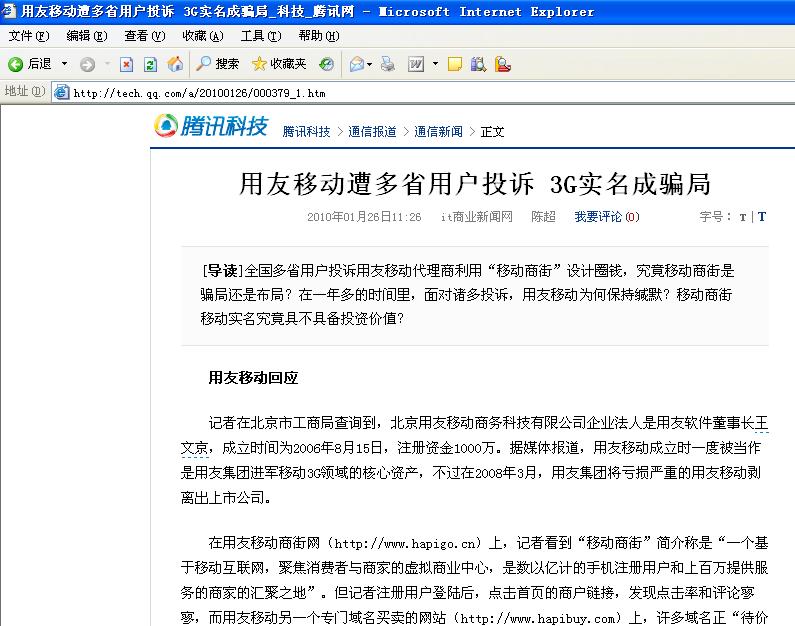This screenshot has height=626, width=795.
Task: Open the Search (搜索) pane
Action: coord(217,64)
